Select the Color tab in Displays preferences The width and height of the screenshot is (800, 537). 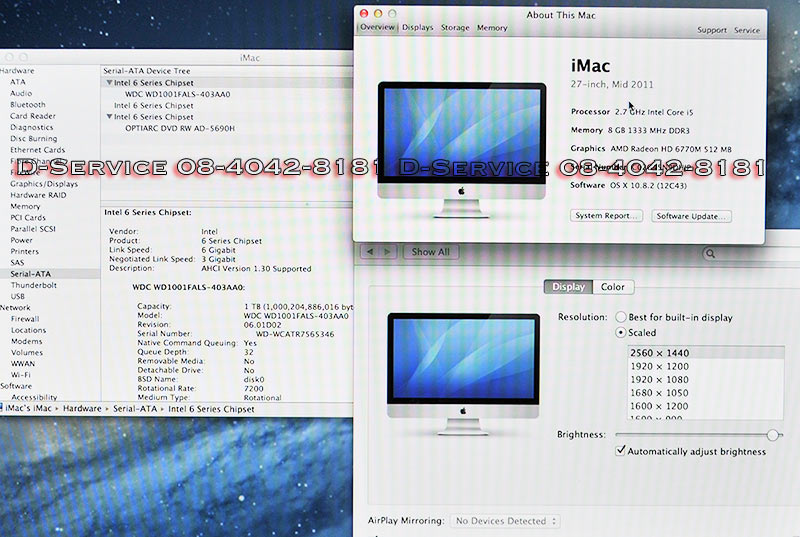(613, 287)
